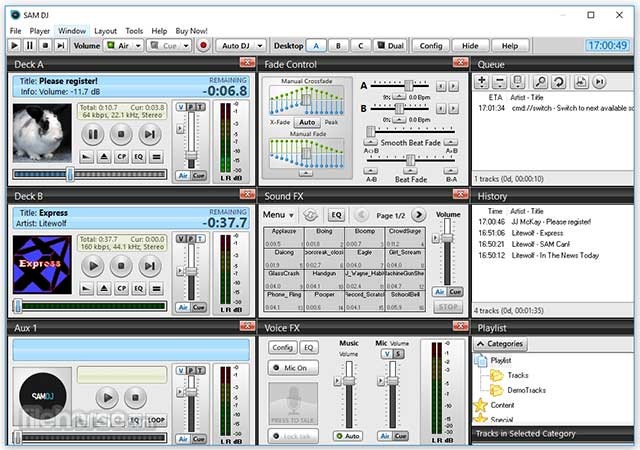The height and width of the screenshot is (450, 640).
Task: Click the eject button on Deck A
Action: pos(103,157)
